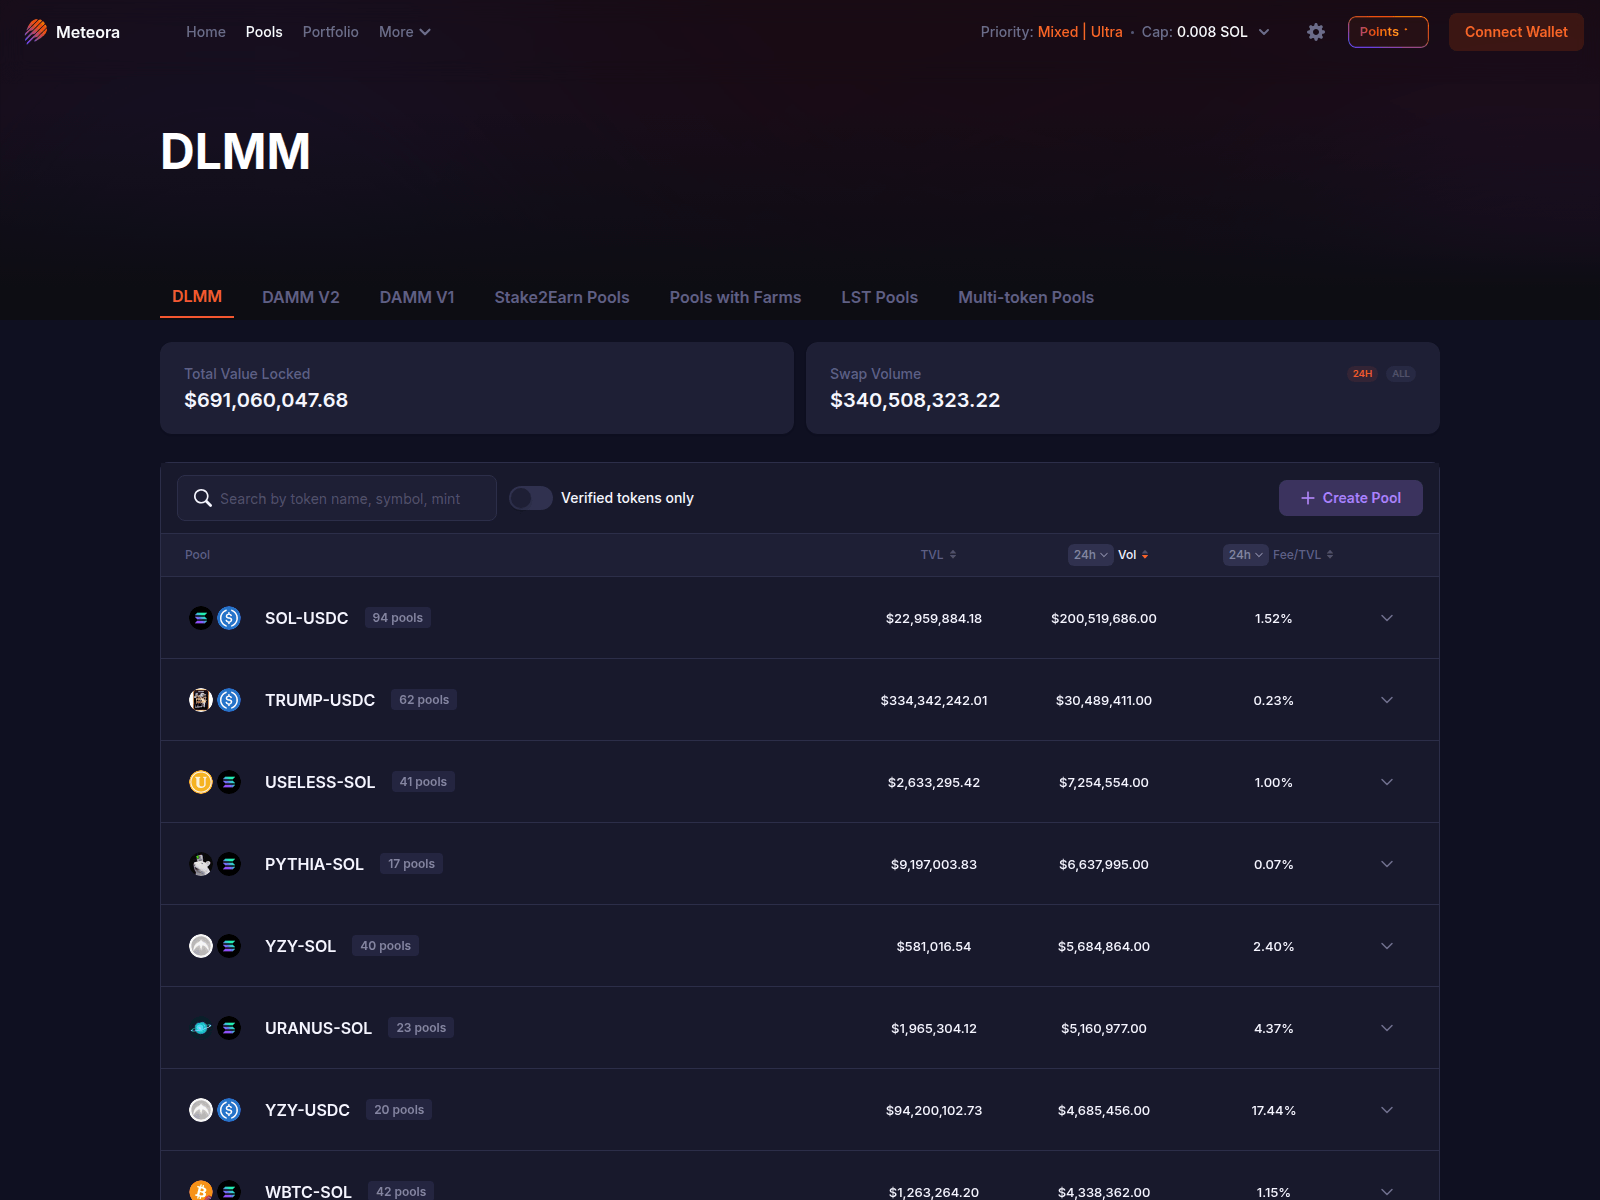Expand the TRUMP-USDC pool row

[x=1387, y=700]
